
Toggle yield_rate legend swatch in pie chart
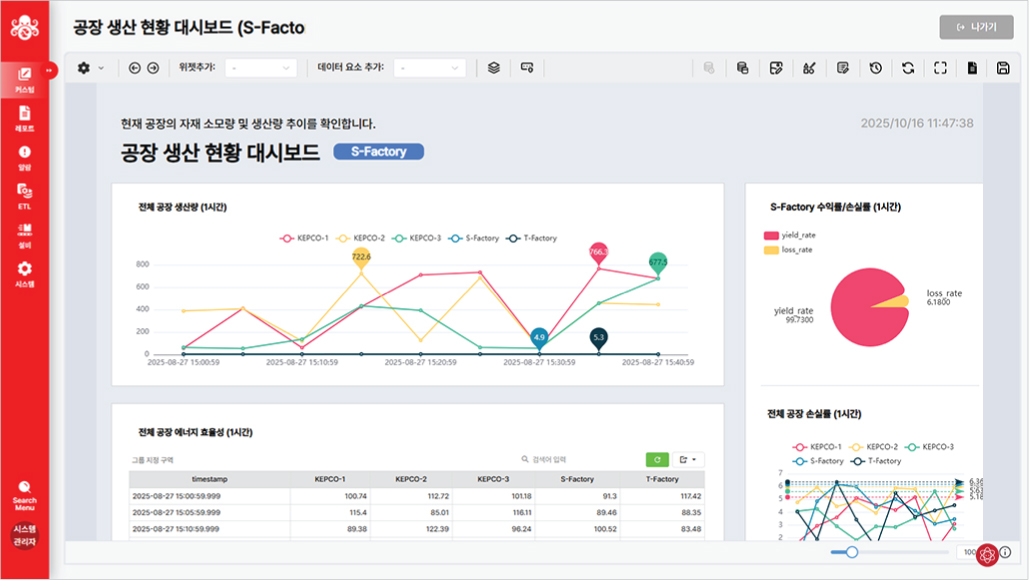click(x=771, y=235)
